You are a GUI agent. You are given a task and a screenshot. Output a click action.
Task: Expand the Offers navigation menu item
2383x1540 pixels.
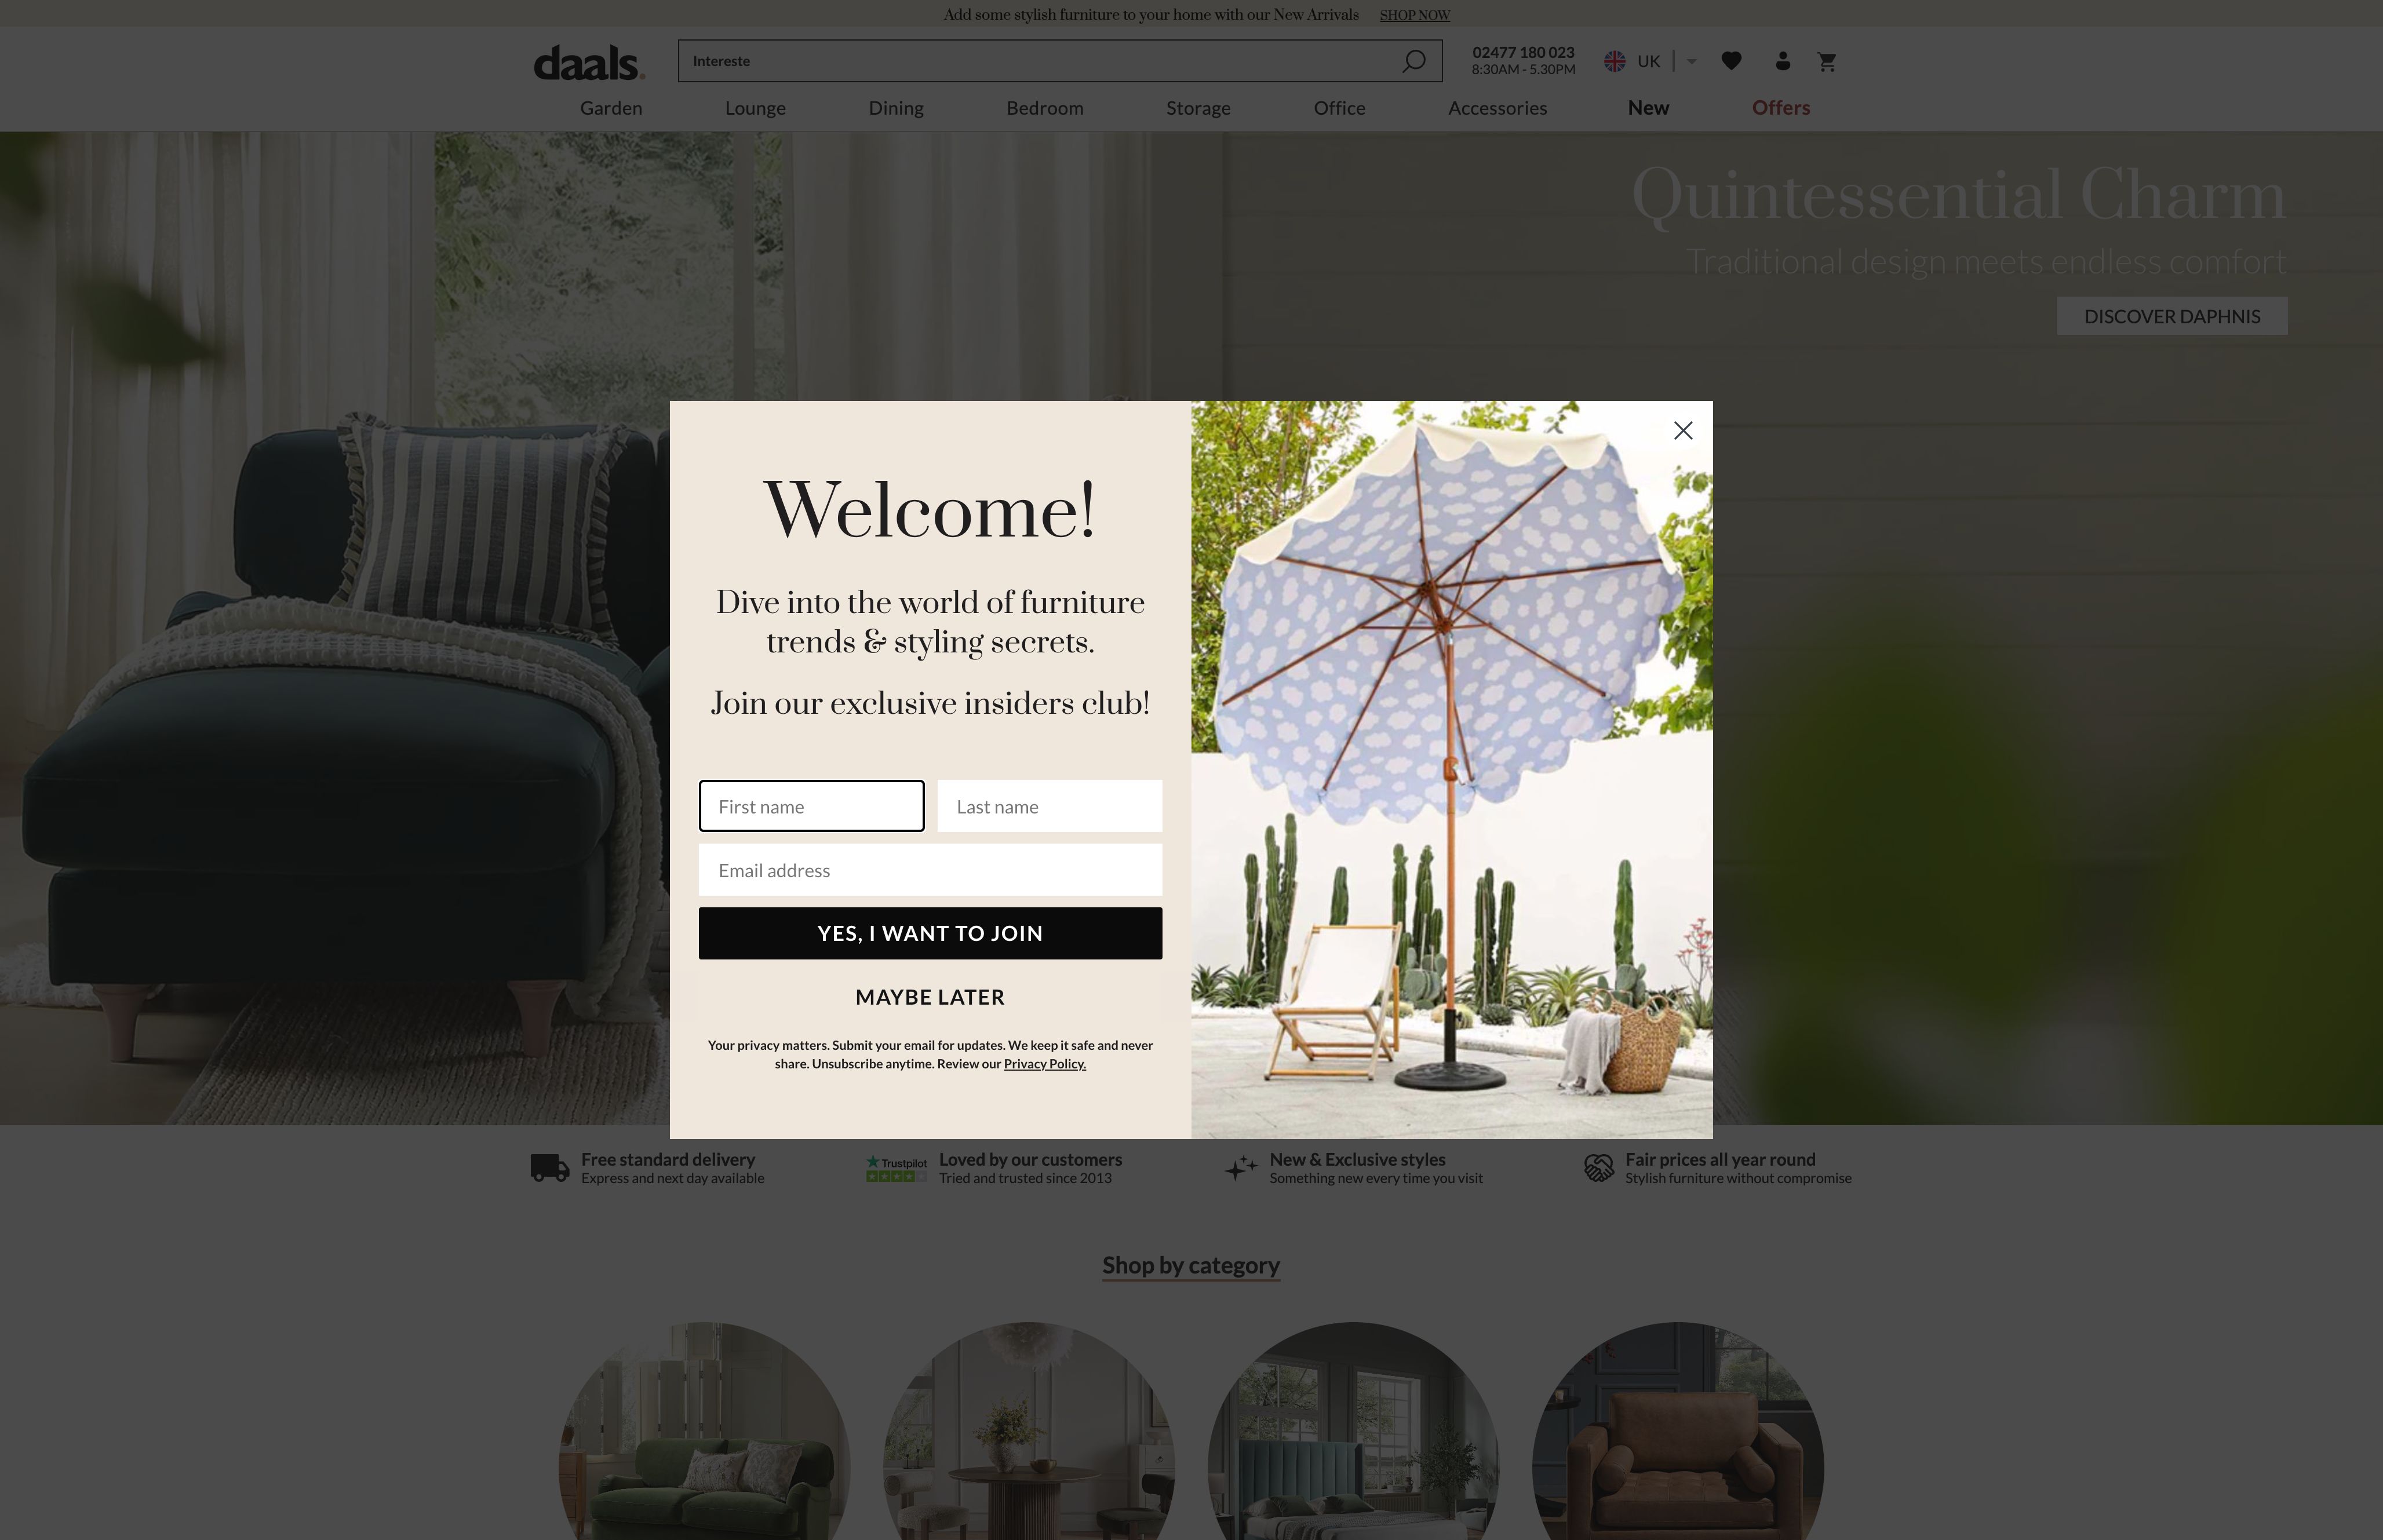point(1780,108)
